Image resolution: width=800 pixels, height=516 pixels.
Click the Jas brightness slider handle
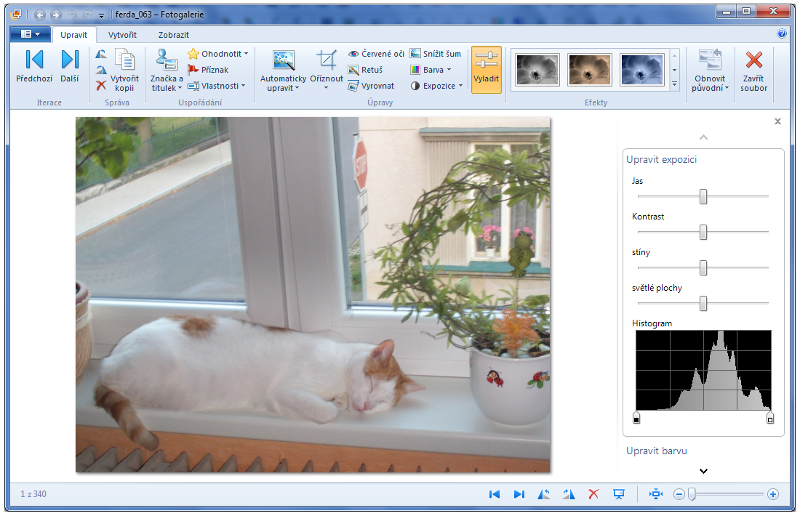pyautogui.click(x=703, y=196)
